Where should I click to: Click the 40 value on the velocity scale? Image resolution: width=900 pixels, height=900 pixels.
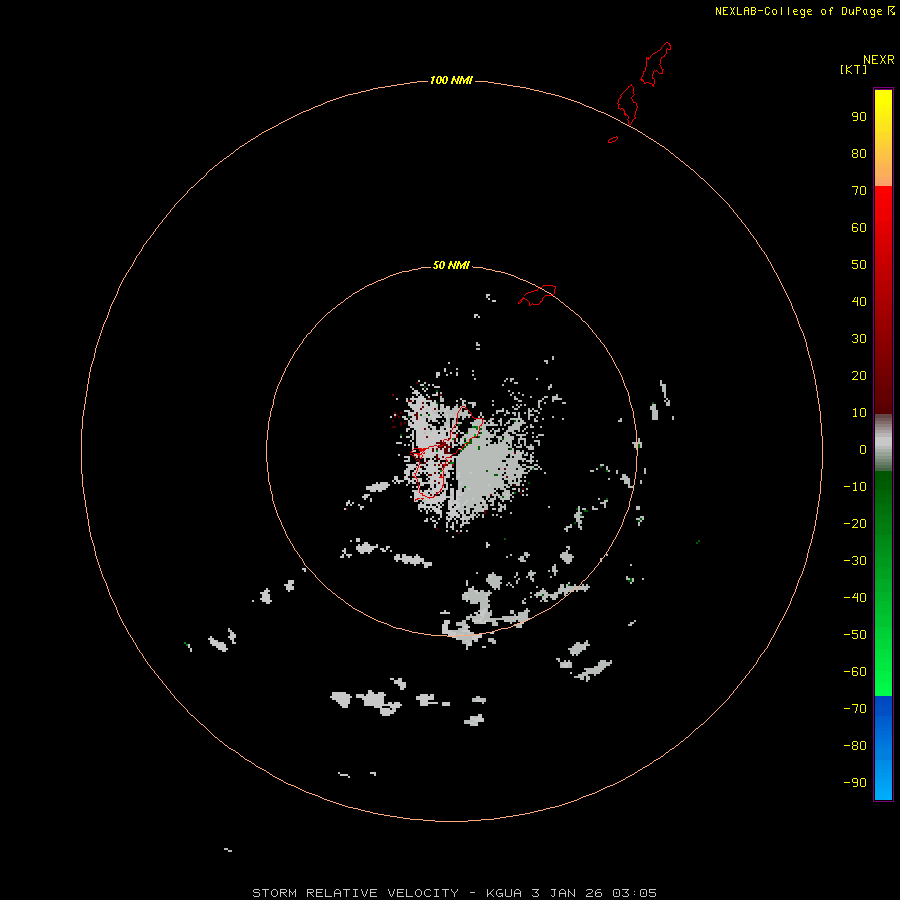(859, 302)
